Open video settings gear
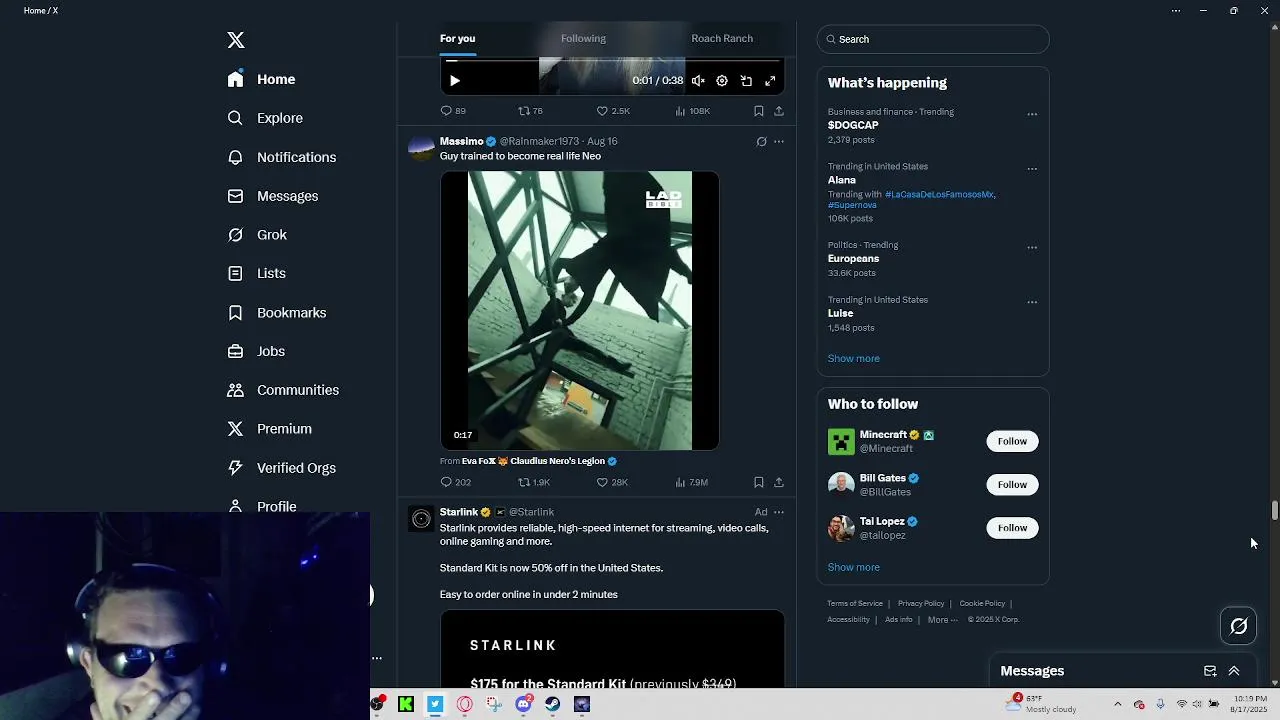1280x720 pixels. [722, 81]
